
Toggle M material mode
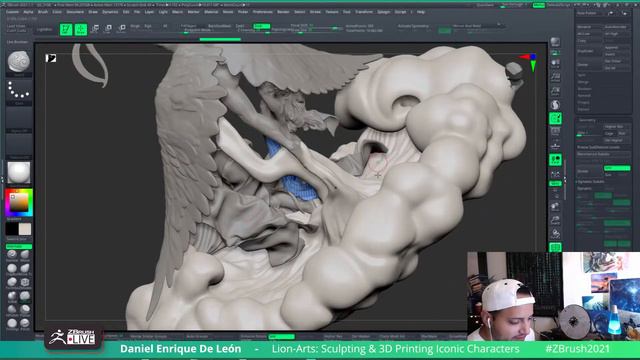[x=165, y=26]
